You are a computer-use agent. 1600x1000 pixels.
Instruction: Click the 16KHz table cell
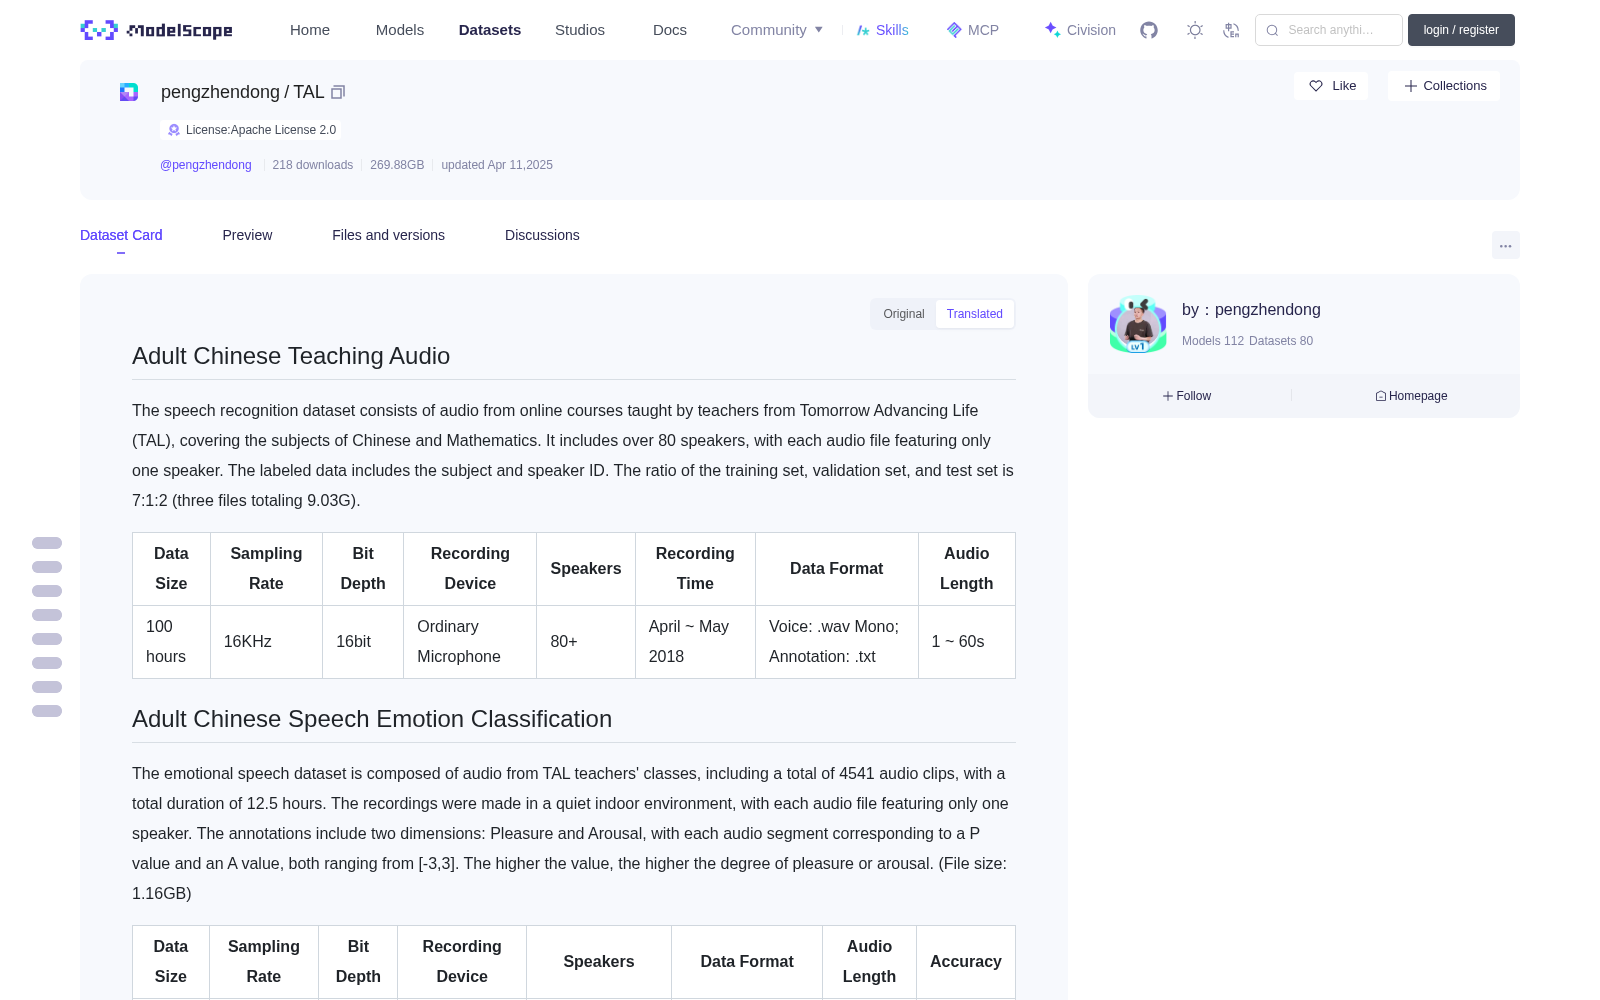pos(266,642)
